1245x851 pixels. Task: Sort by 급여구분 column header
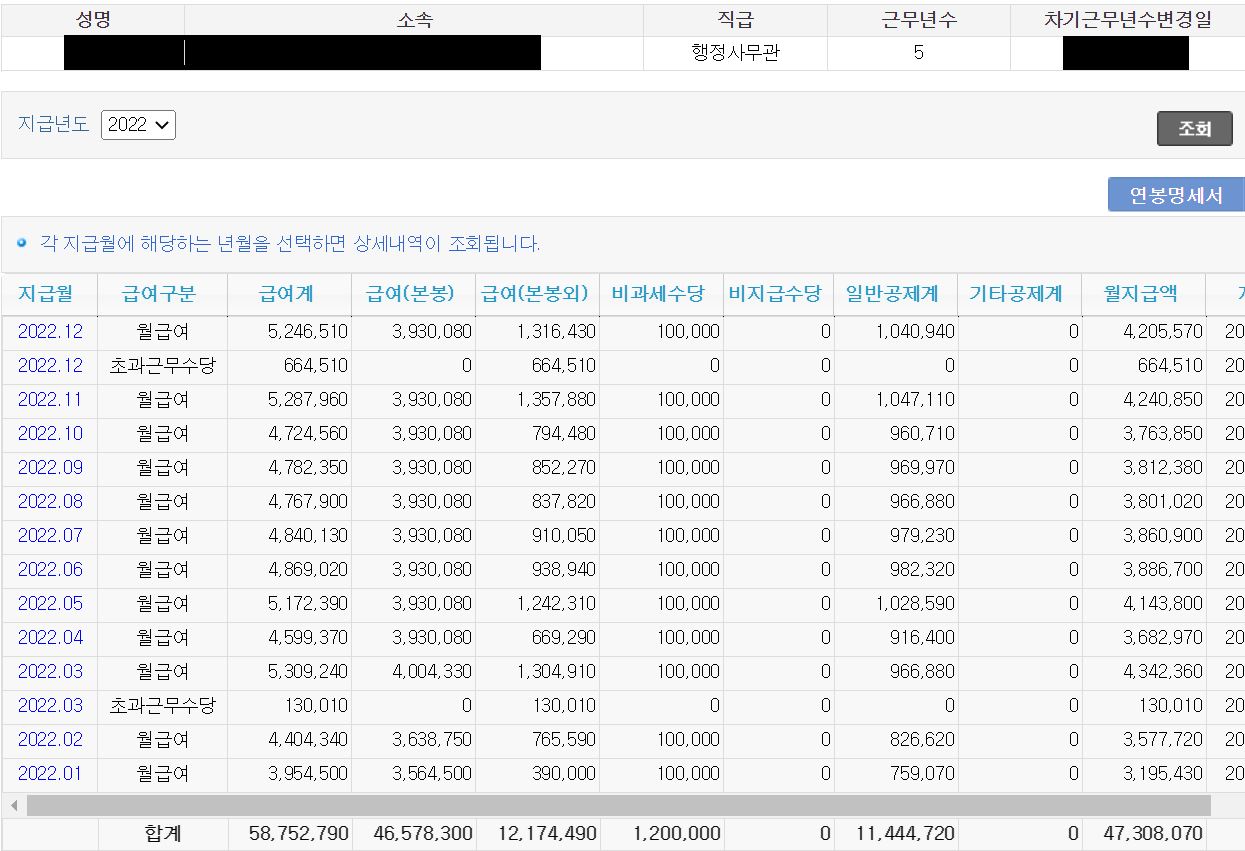[x=159, y=294]
